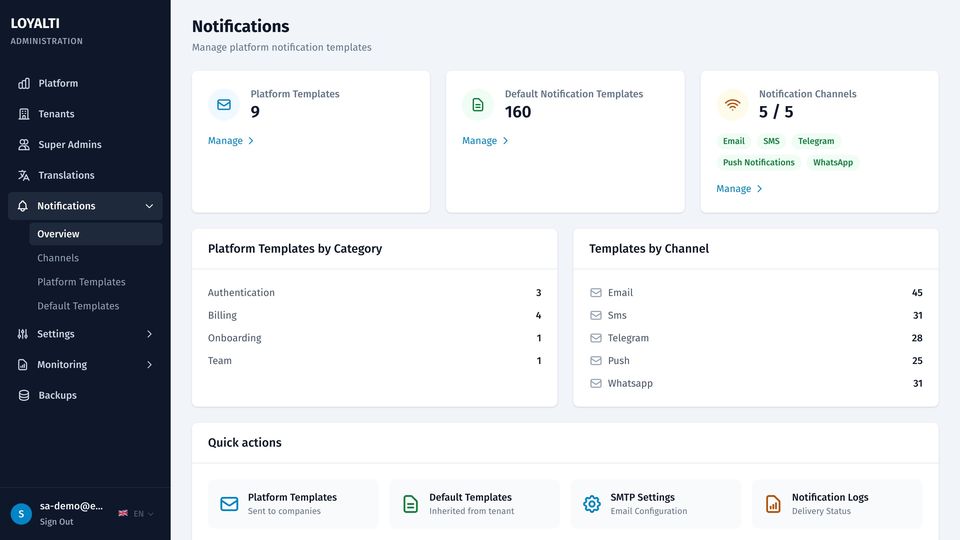Screen dimensions: 960x540
Task: Click the Notifications bell icon
Action: pos(23,206)
